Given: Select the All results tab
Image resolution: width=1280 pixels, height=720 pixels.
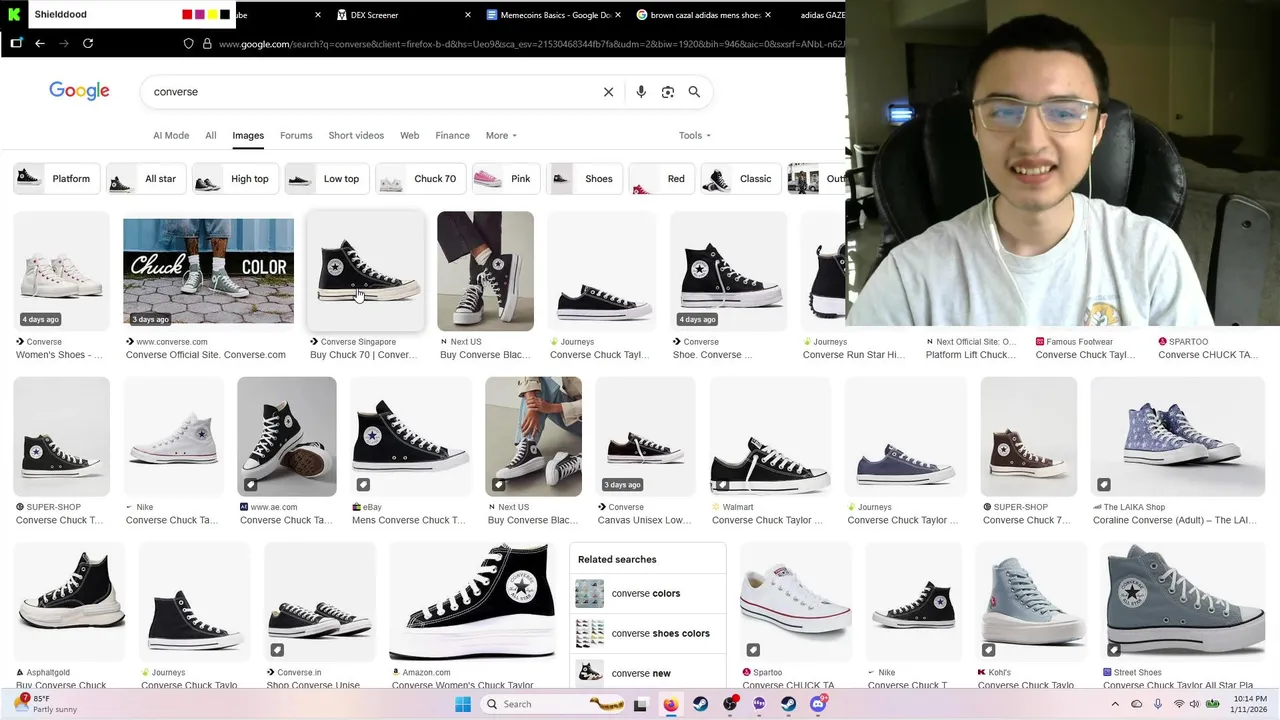Looking at the screenshot, I should tap(211, 135).
